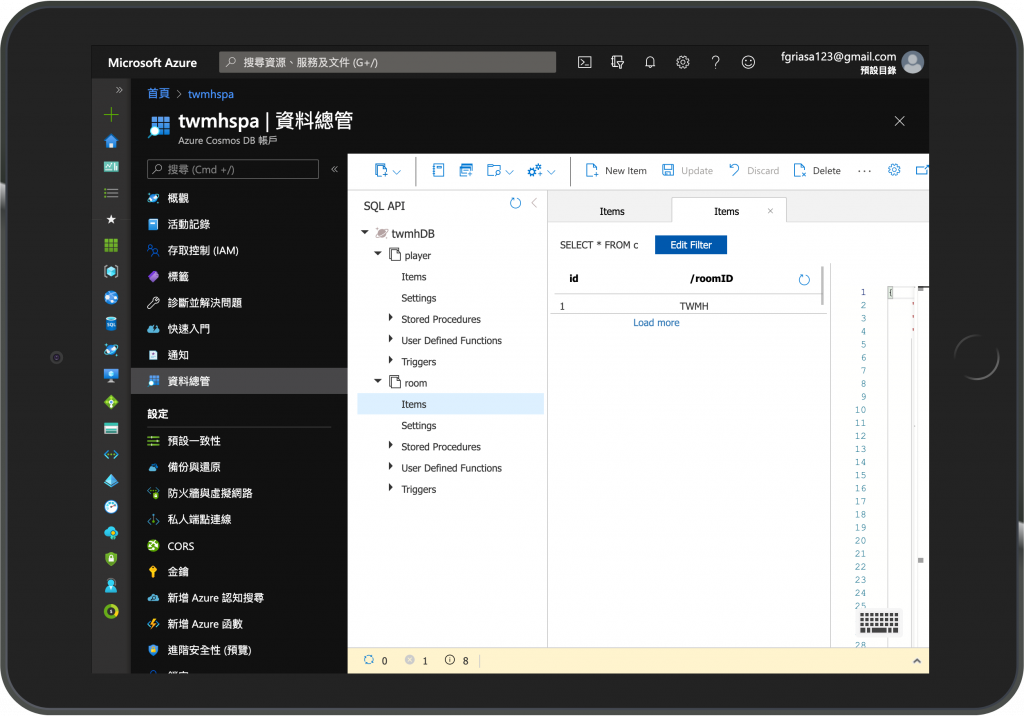Click the twmhspa breadcrumb link
Viewport: 1024px width, 716px height.
click(x=211, y=94)
